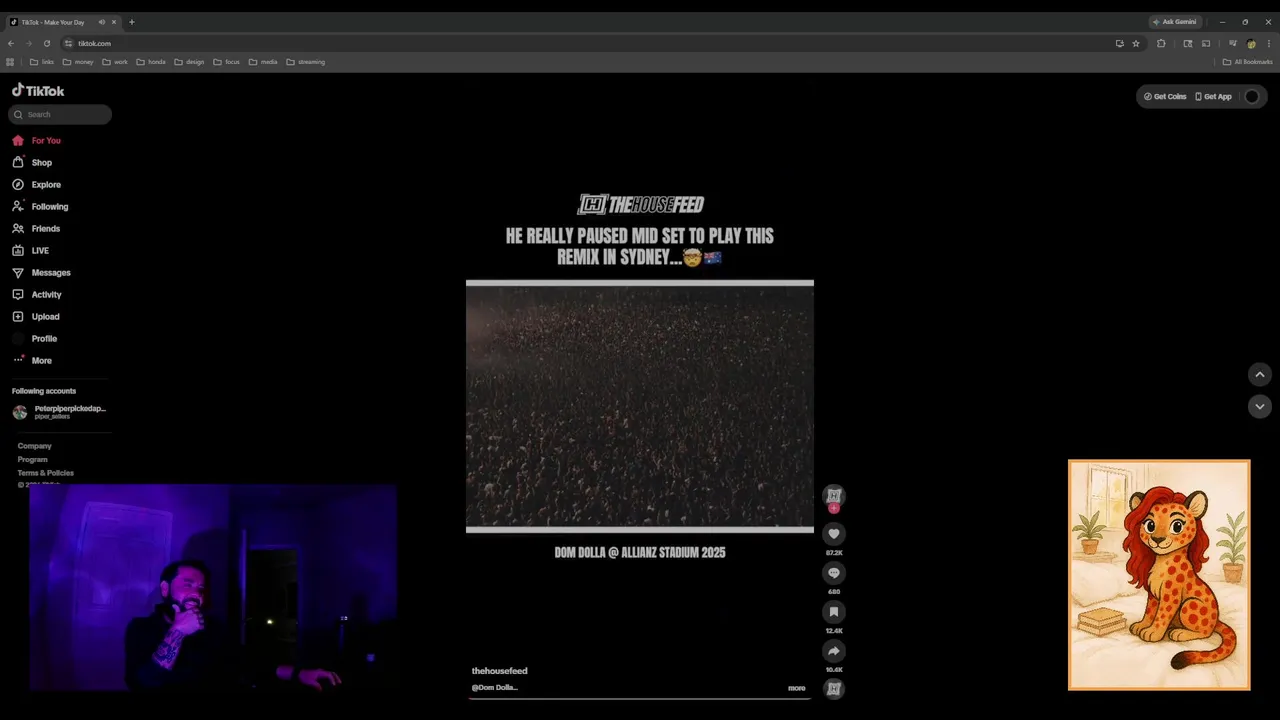This screenshot has height=720, width=1280.
Task: Mute the tab audio icon
Action: pos(101,22)
